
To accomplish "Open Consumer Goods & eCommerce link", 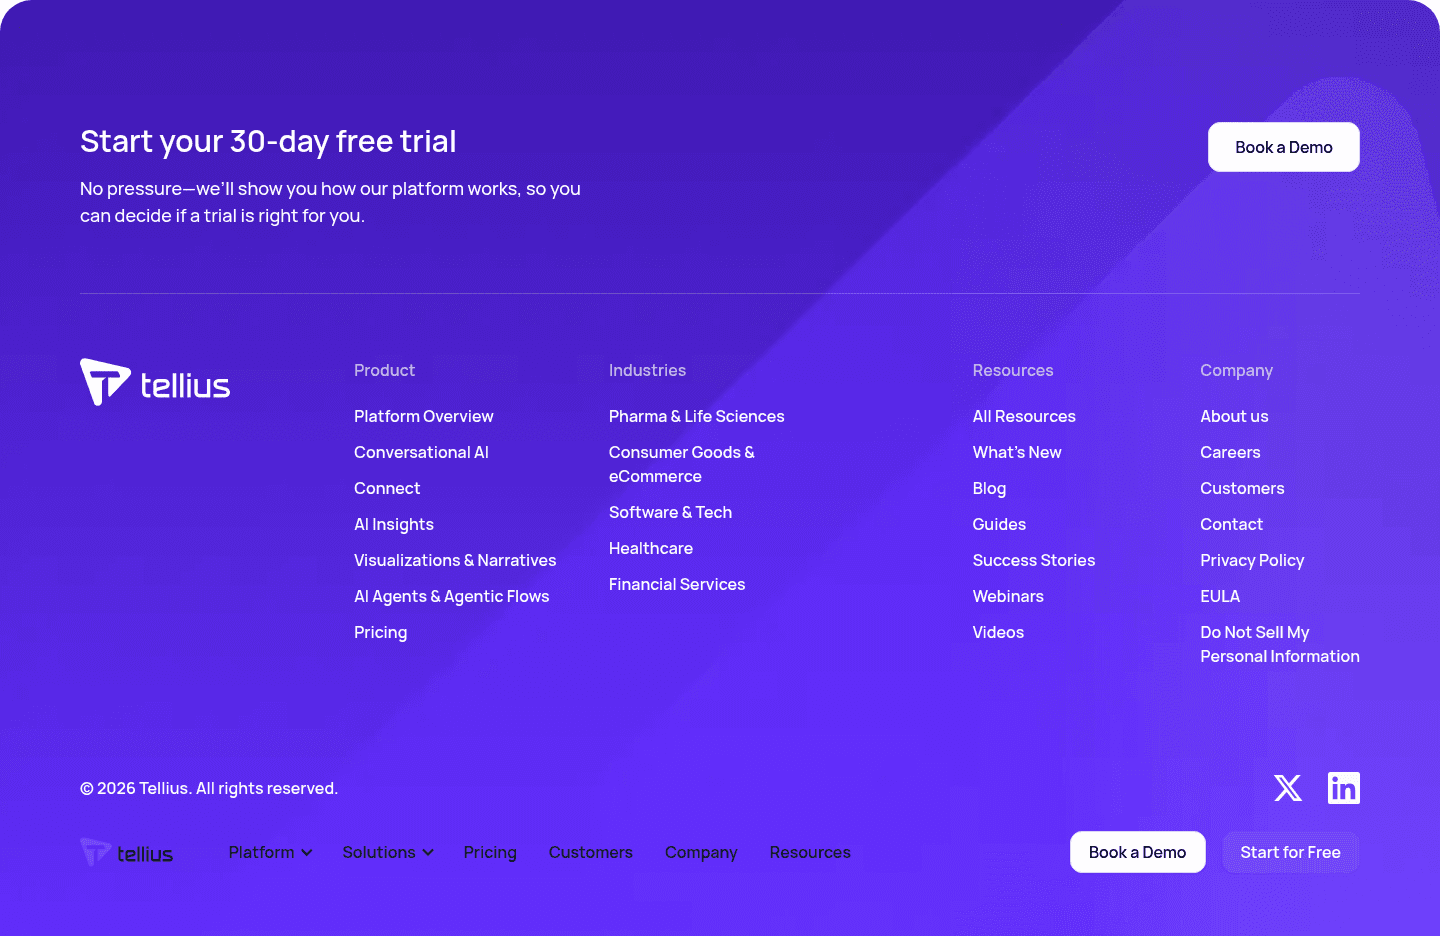I will pyautogui.click(x=682, y=464).
